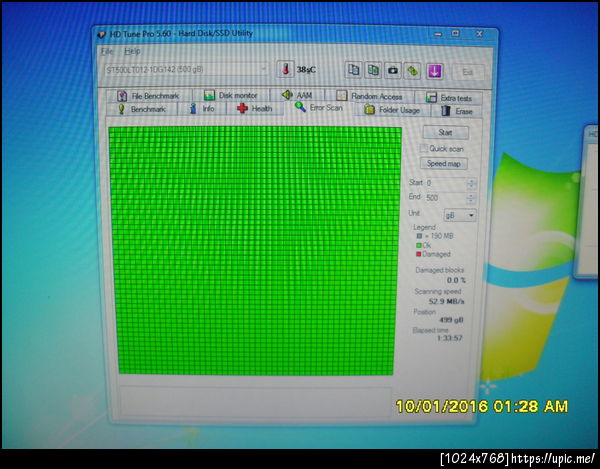
Task: Click the green options toolbar icon
Action: point(412,71)
